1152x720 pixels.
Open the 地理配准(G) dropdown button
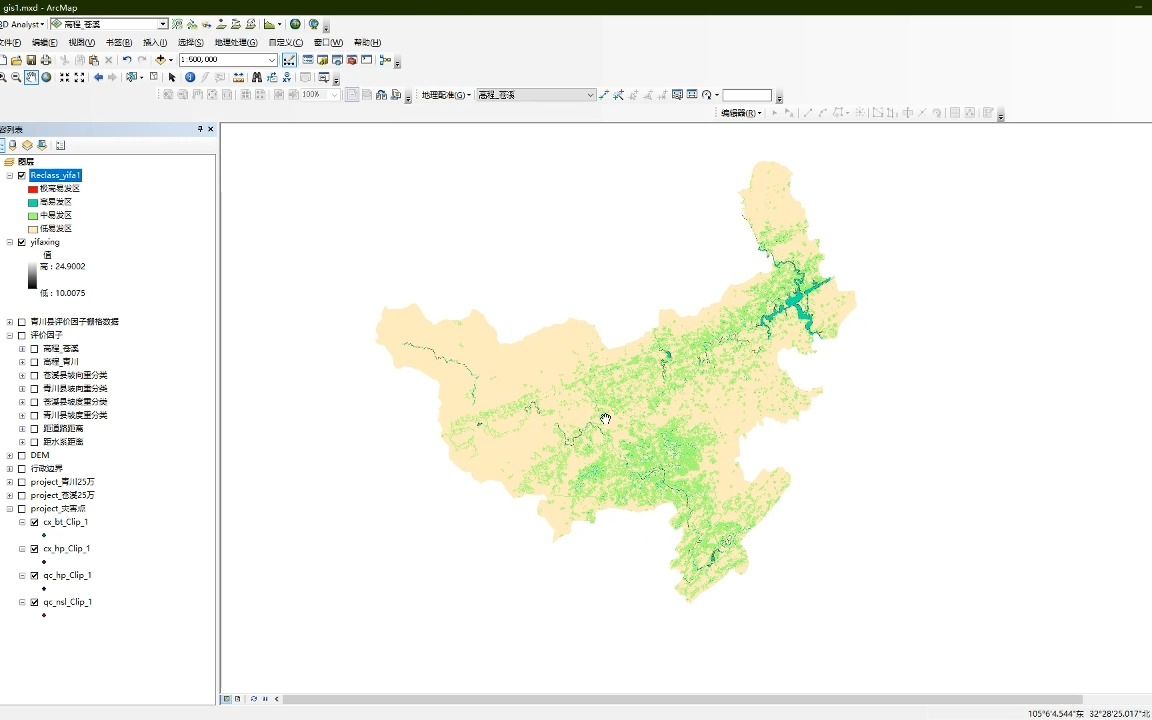[446, 95]
